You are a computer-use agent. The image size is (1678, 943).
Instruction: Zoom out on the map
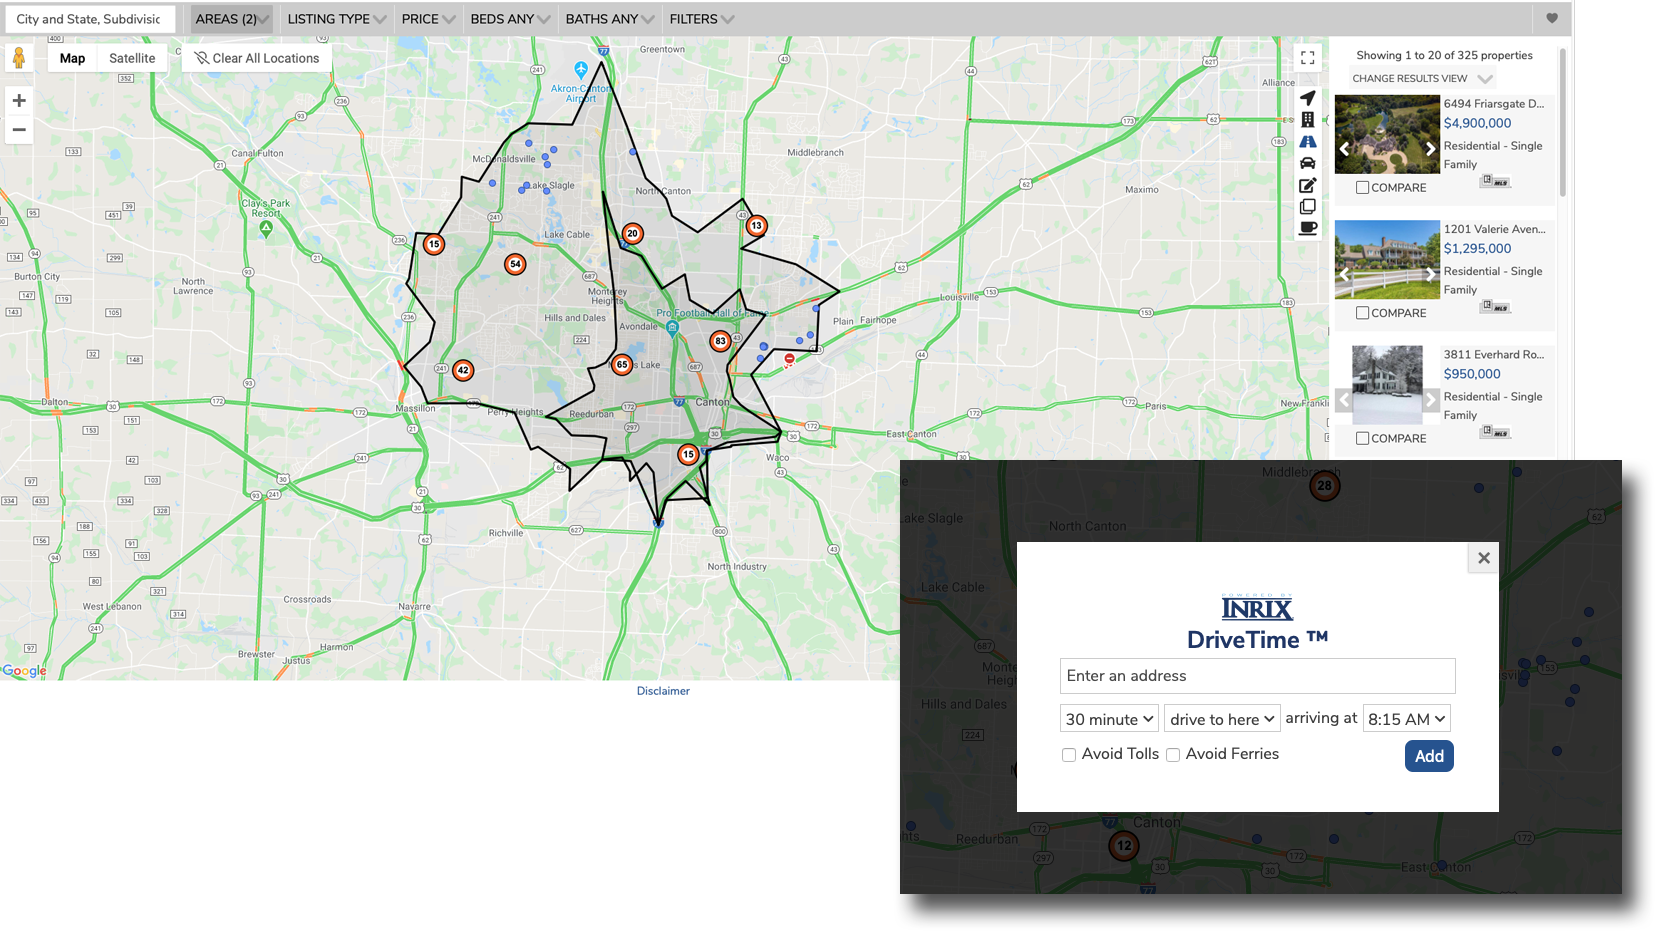pyautogui.click(x=18, y=130)
